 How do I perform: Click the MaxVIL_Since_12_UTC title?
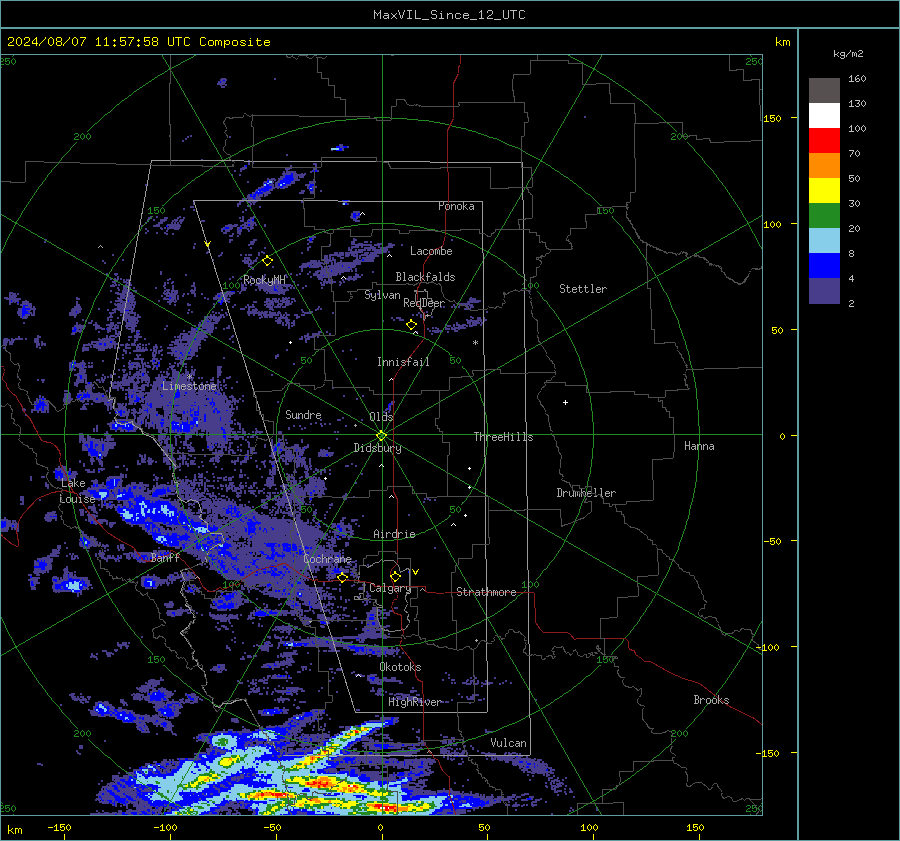[x=449, y=15]
